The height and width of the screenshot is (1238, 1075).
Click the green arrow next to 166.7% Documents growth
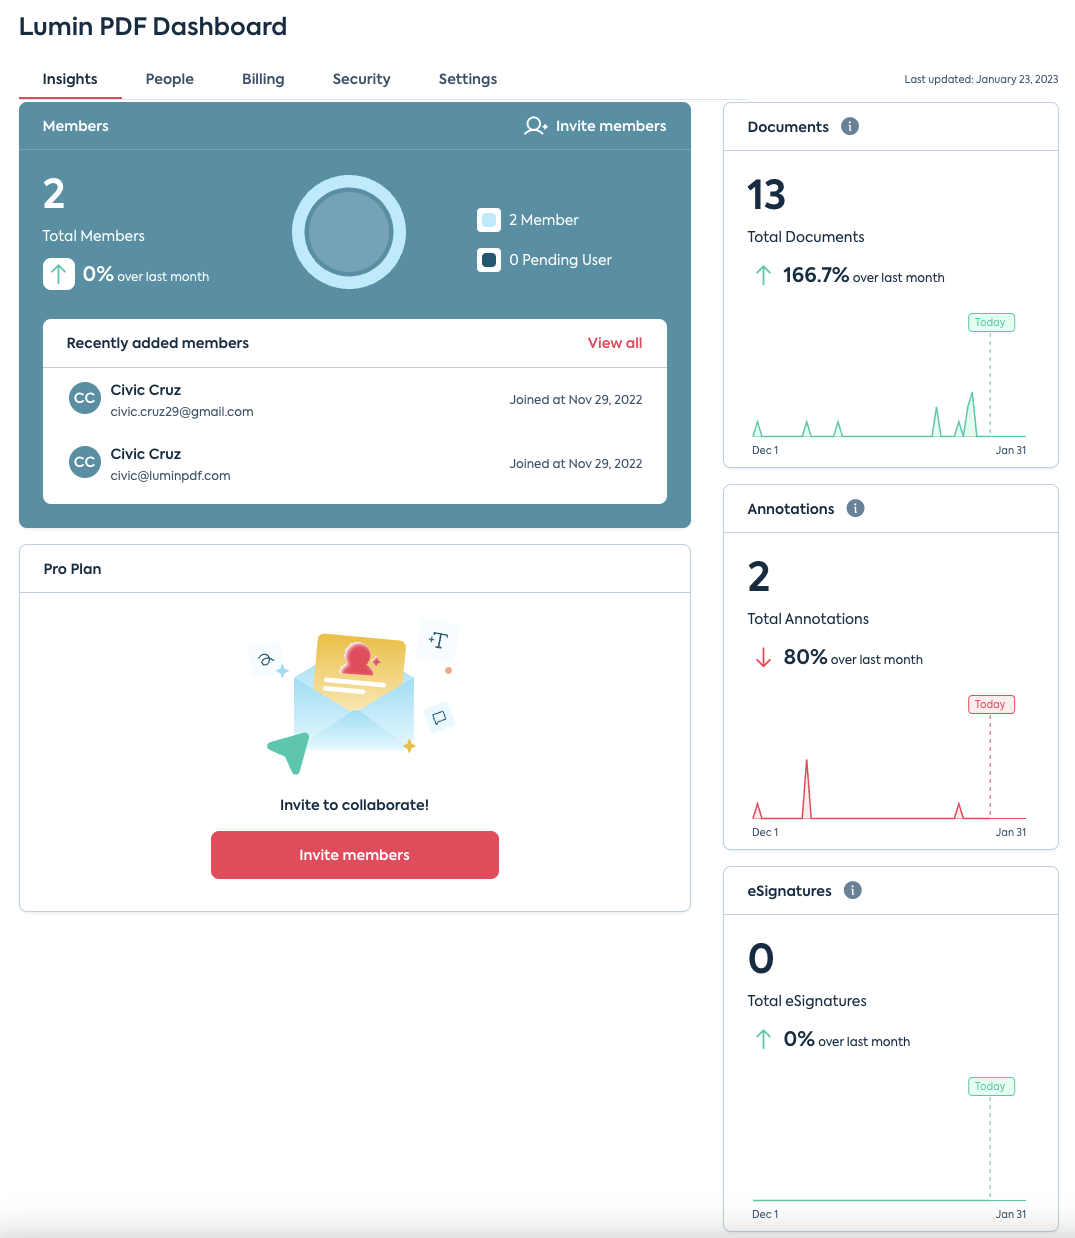(763, 276)
